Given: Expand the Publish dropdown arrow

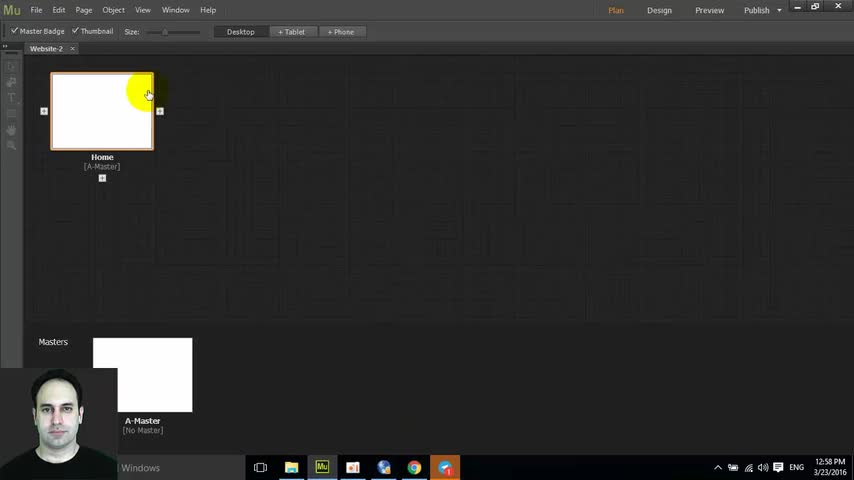Looking at the screenshot, I should [x=779, y=10].
